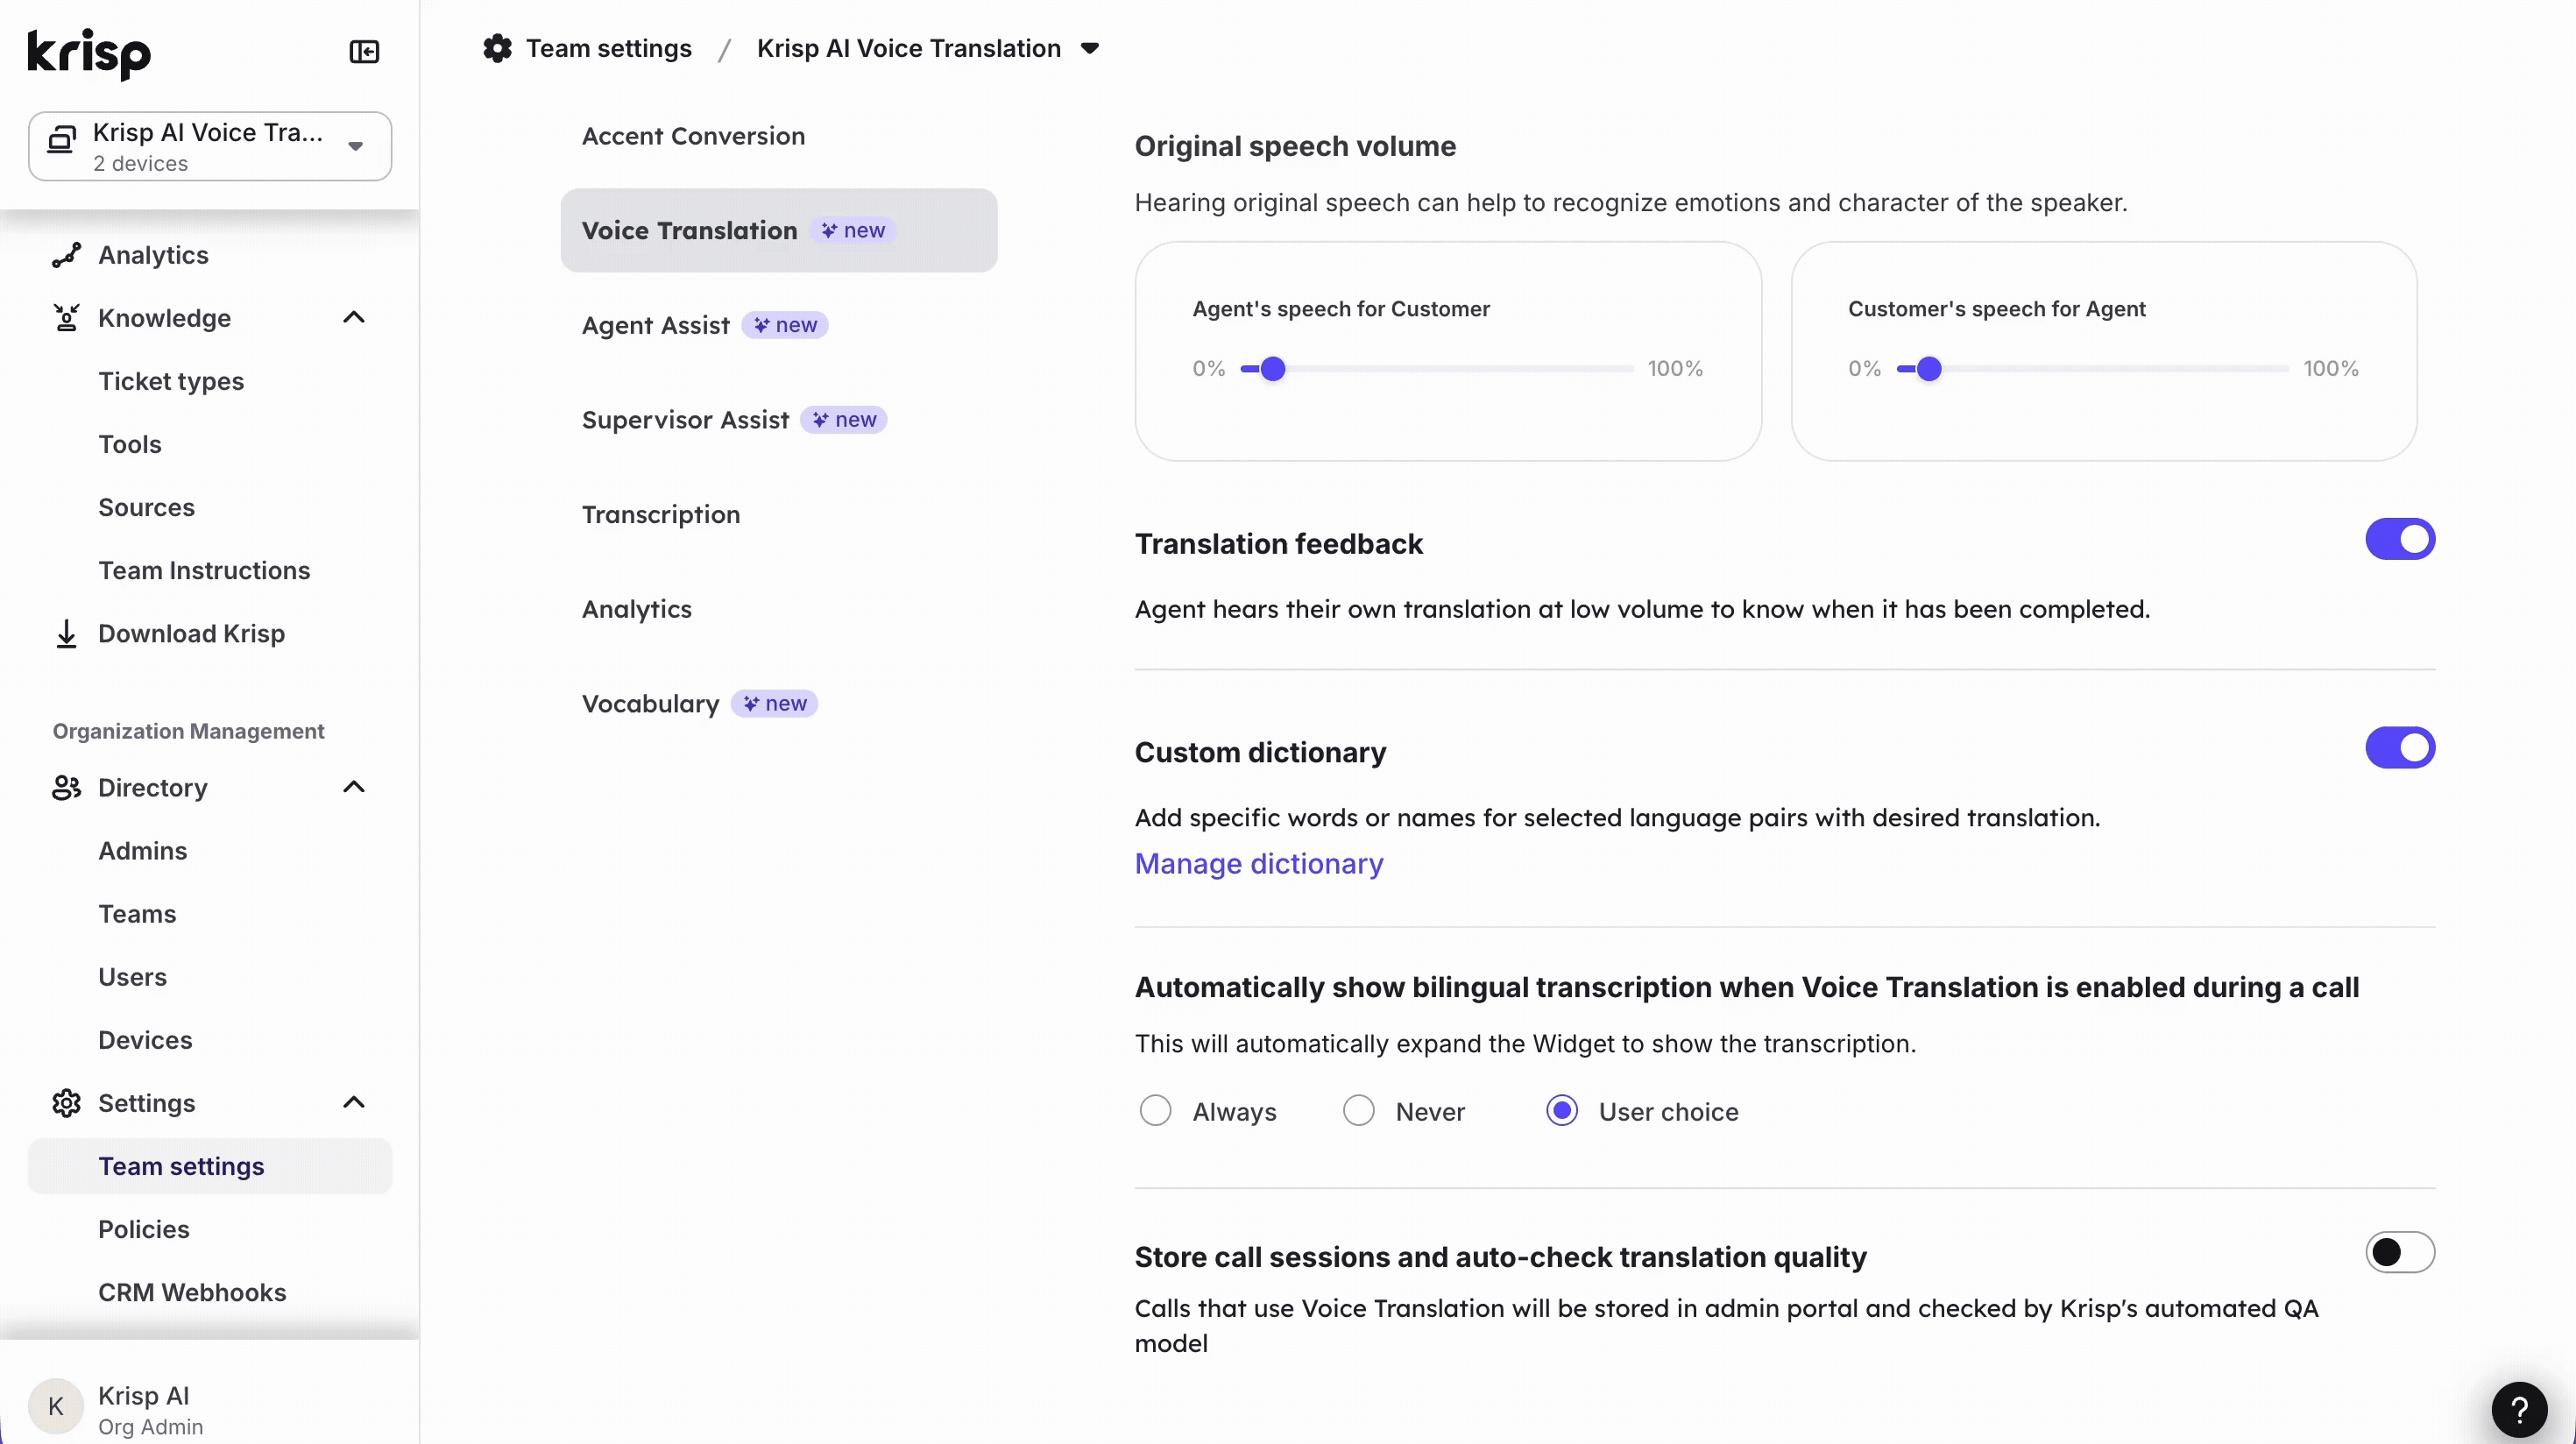
Task: Open the help question mark button
Action: coord(2518,1409)
